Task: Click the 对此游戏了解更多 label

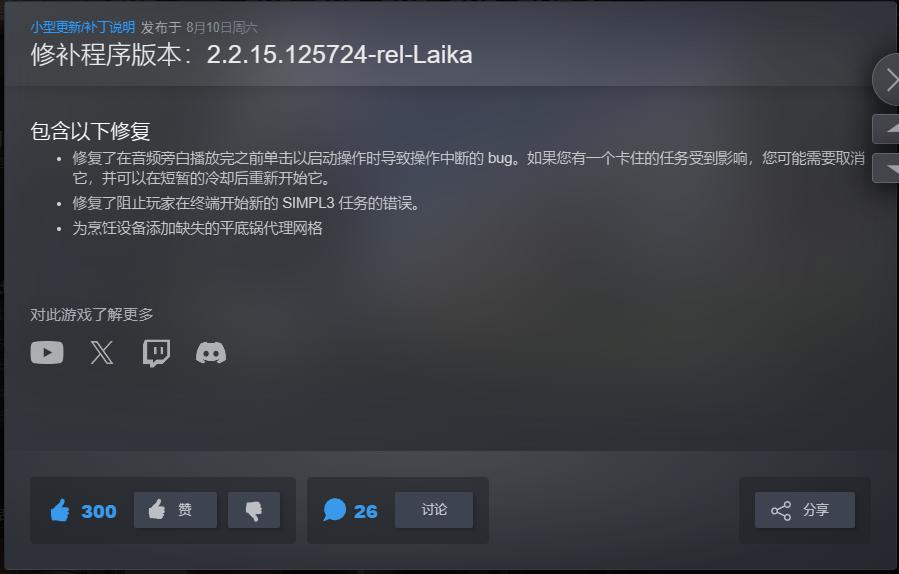Action: click(92, 314)
